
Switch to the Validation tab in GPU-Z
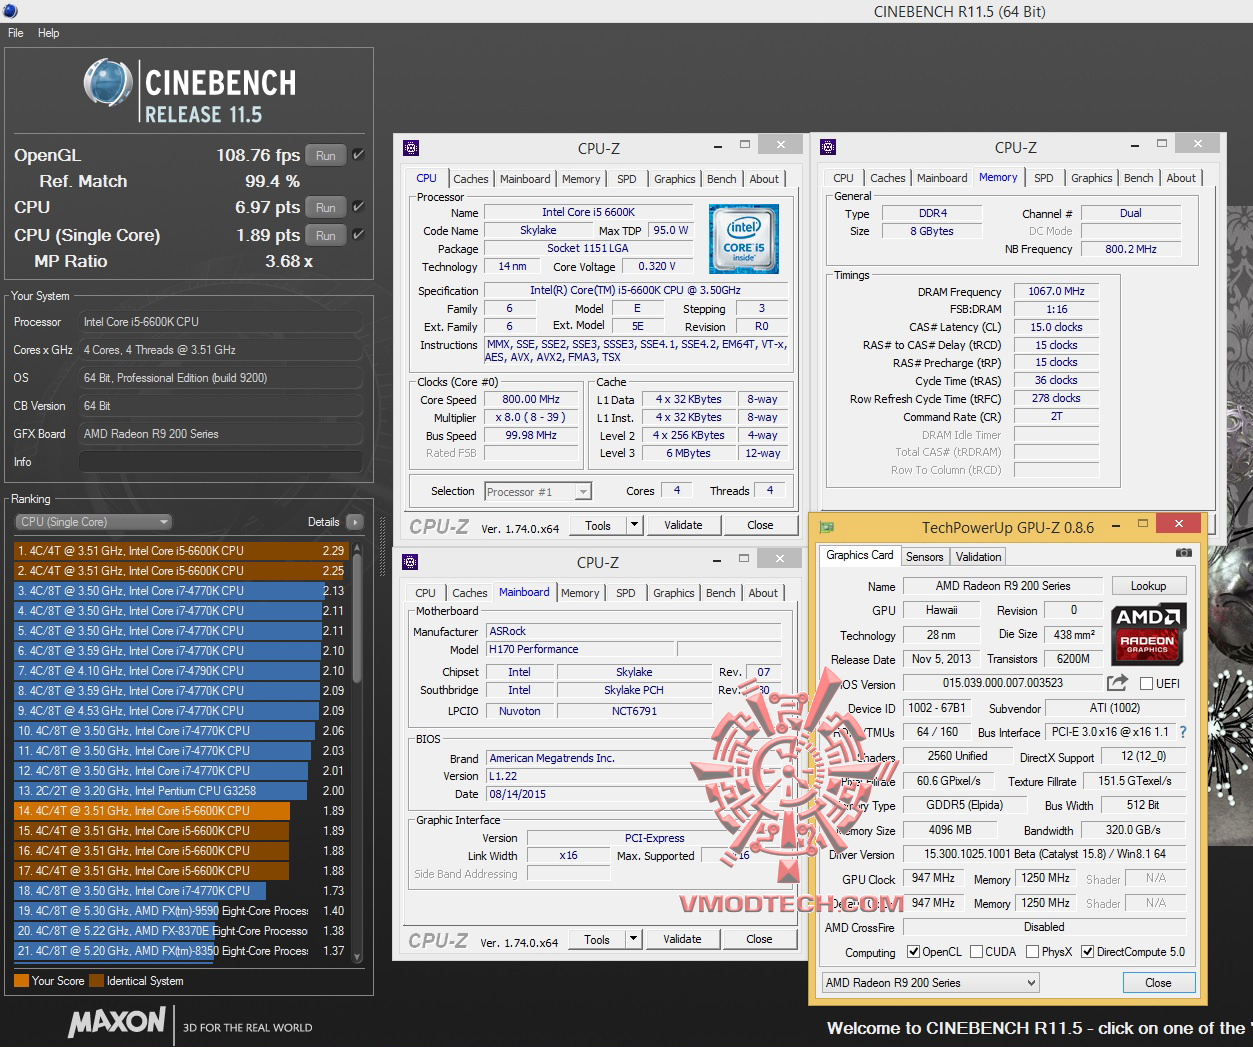click(978, 557)
